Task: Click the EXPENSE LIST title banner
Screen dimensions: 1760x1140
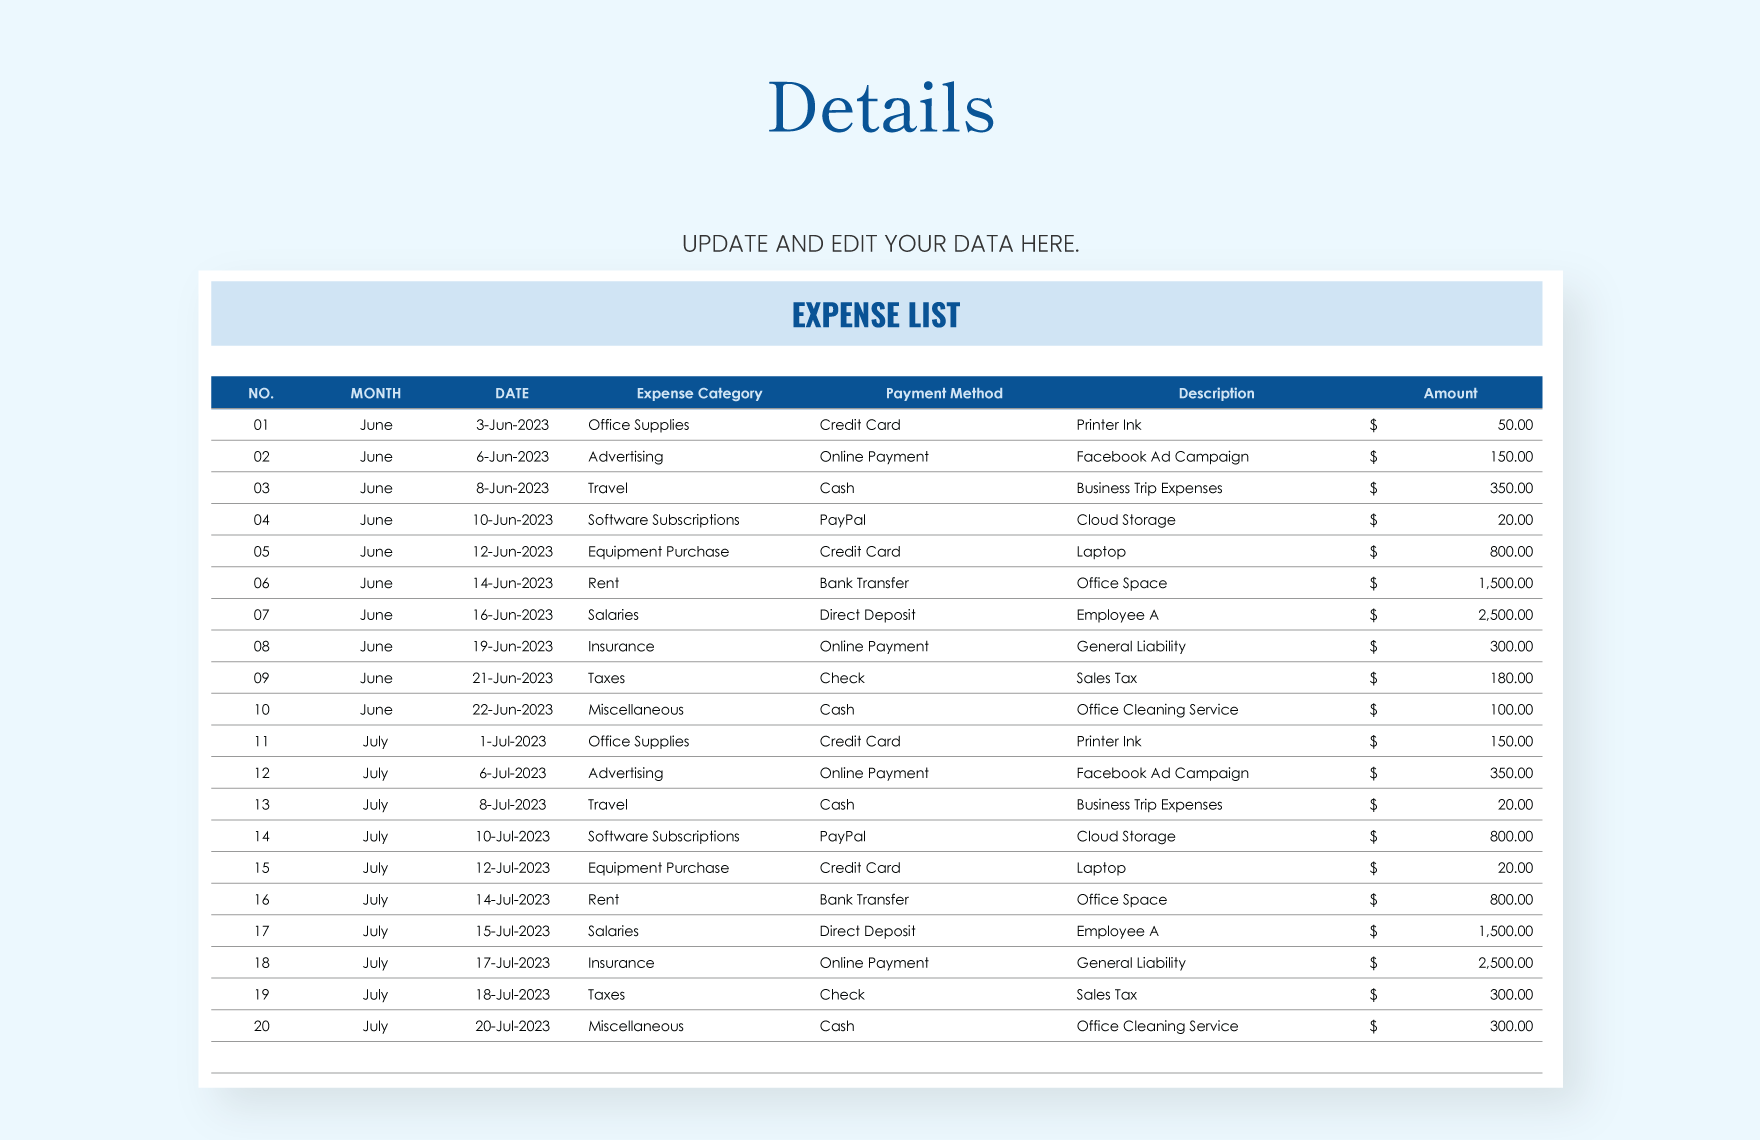Action: (876, 315)
